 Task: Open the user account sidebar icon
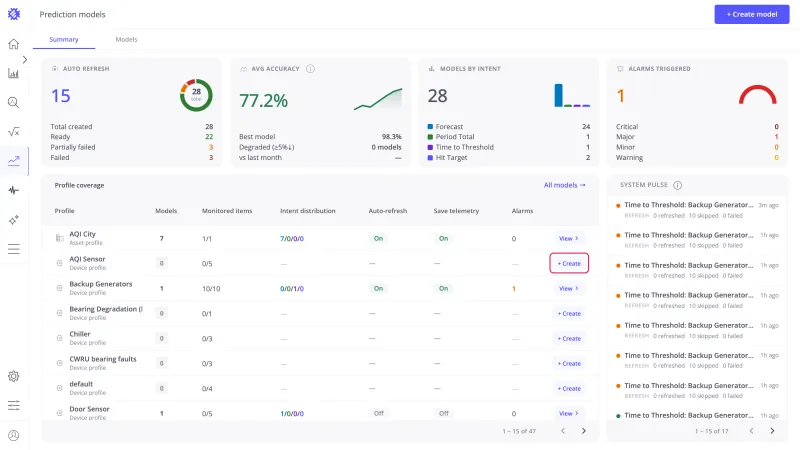pos(14,435)
